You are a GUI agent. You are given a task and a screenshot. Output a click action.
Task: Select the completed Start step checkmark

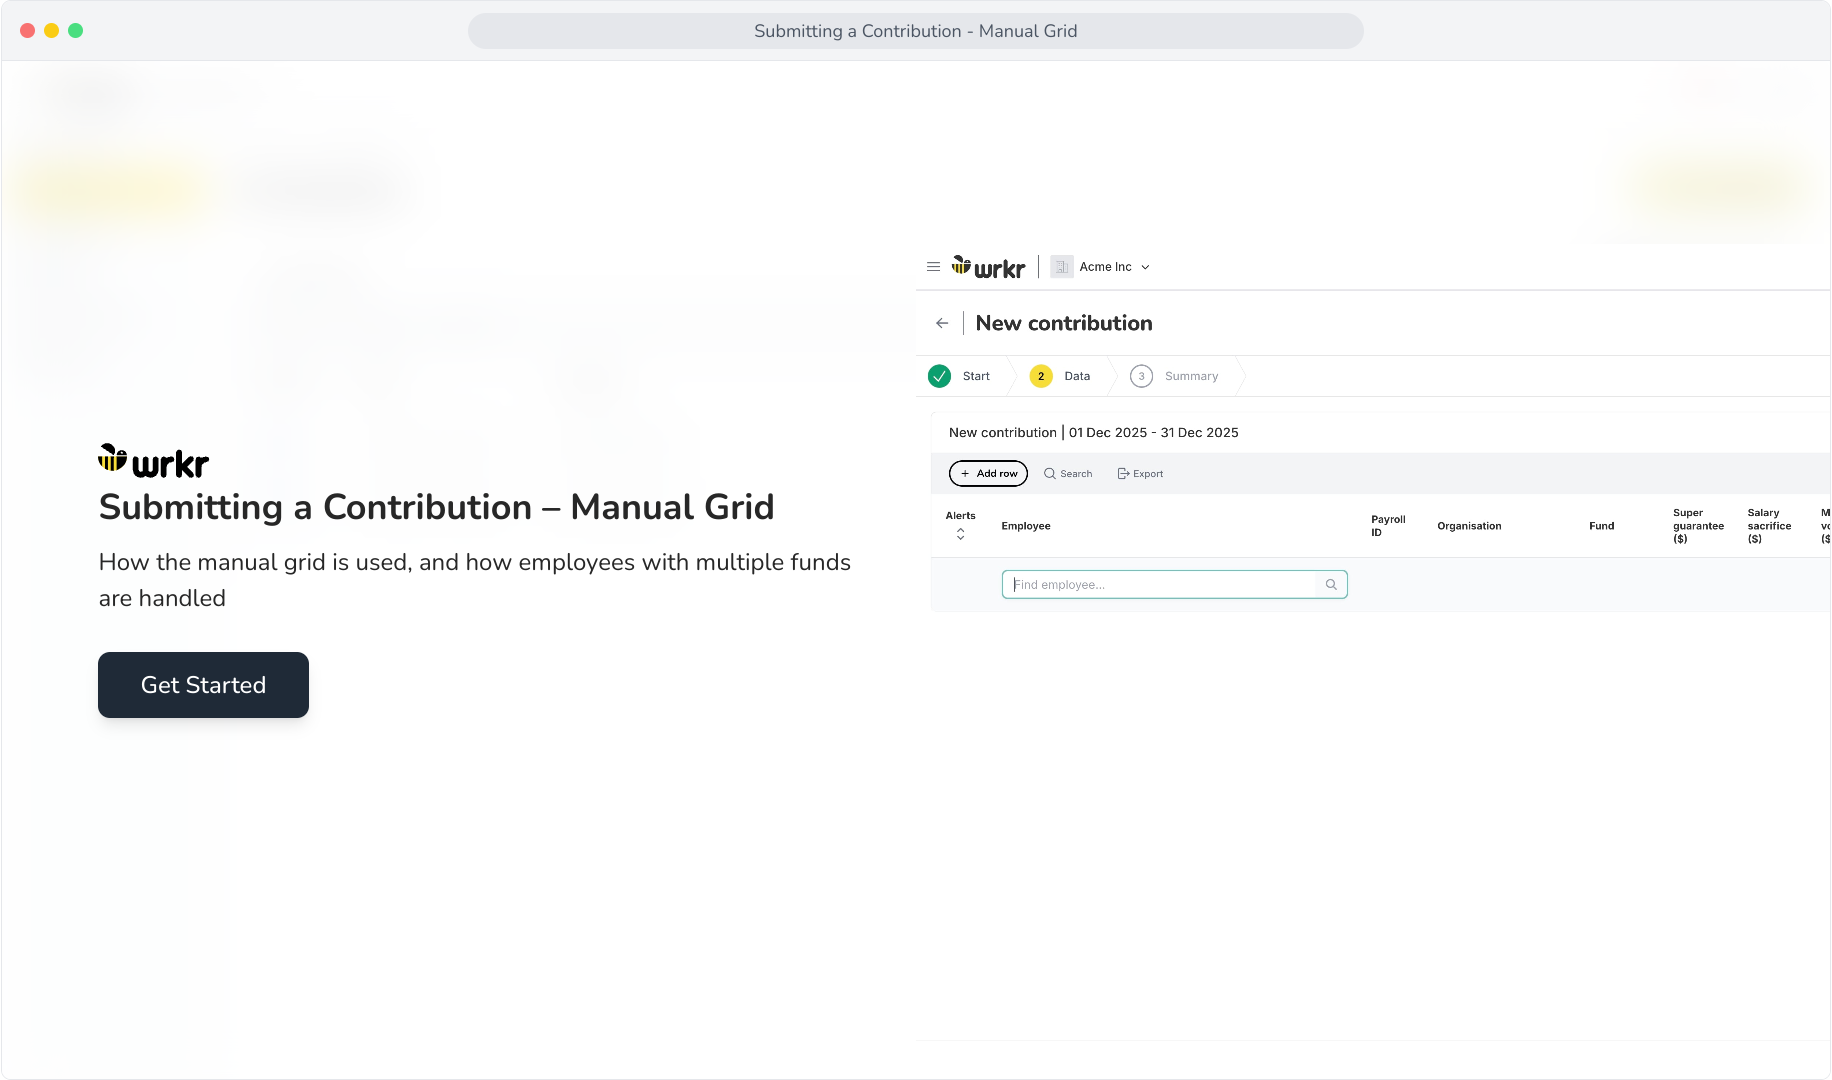point(939,376)
